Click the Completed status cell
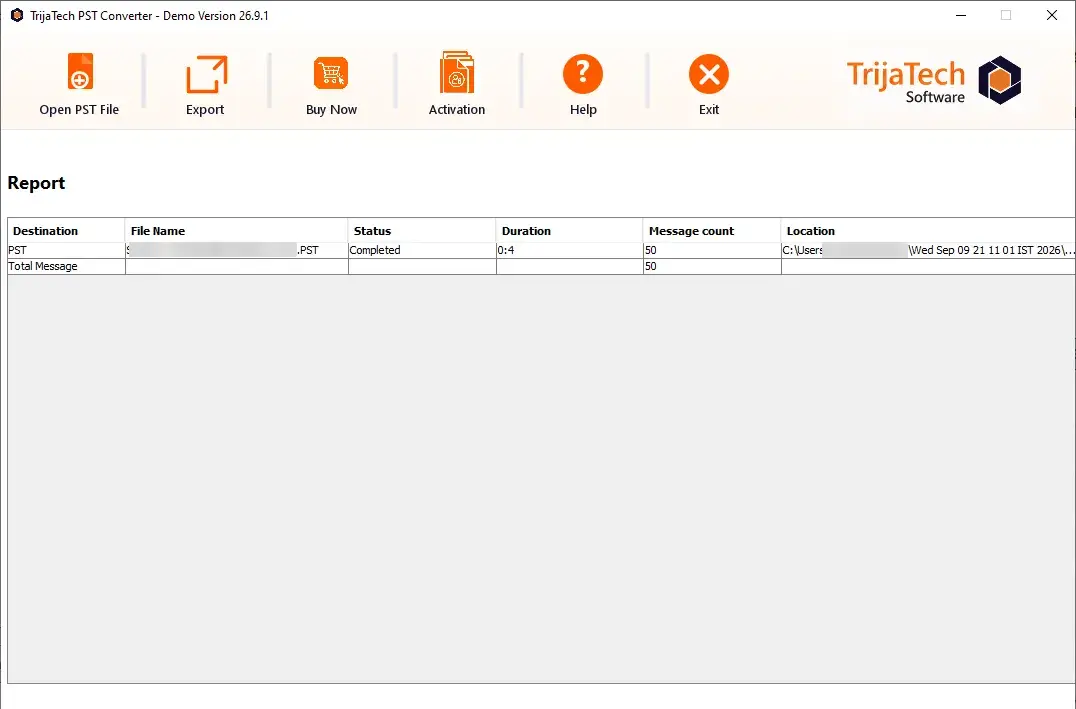The width and height of the screenshot is (1076, 709). tap(421, 250)
